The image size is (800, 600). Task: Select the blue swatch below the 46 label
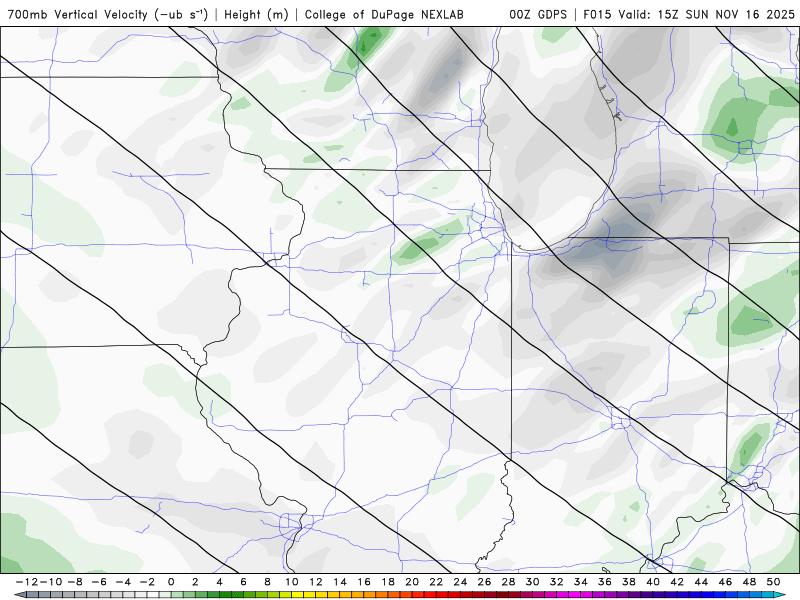[732, 595]
